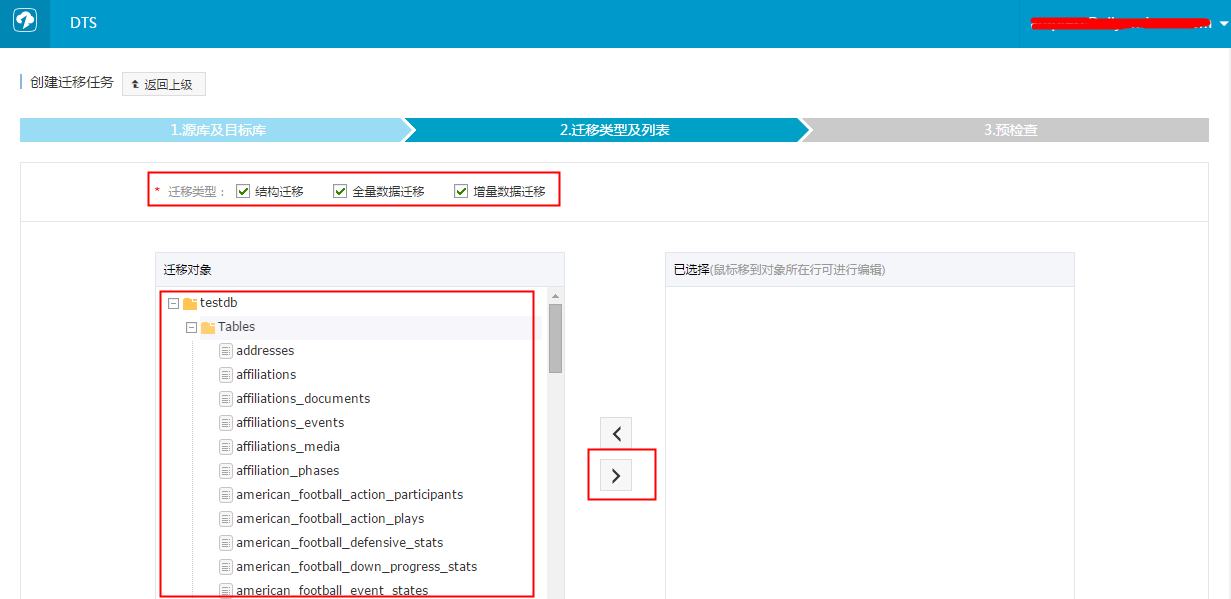Click DTS title in the header

(84, 22)
